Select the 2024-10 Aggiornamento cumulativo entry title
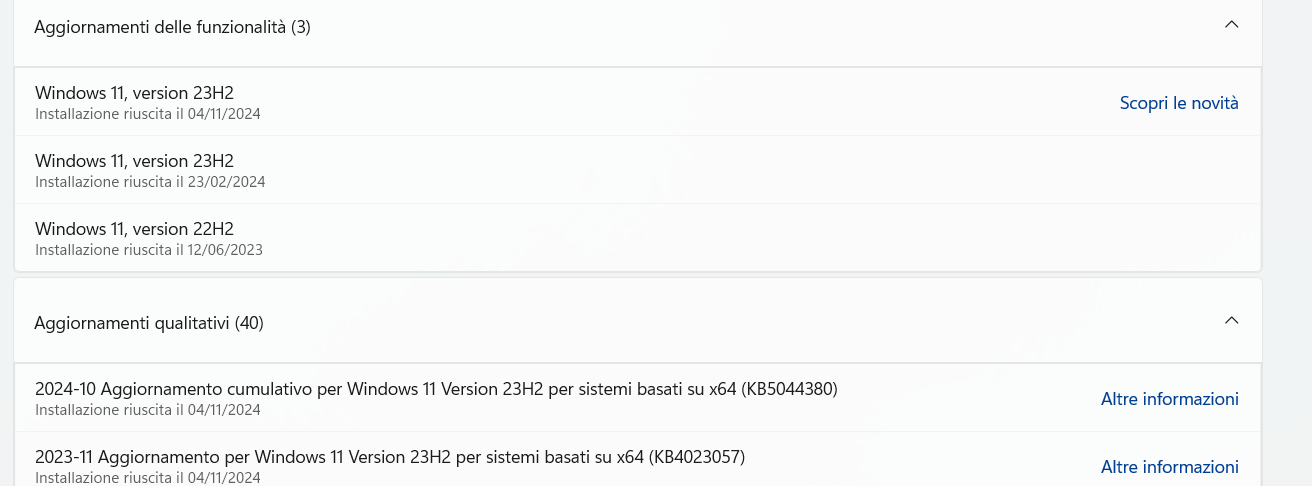1312x486 pixels. (436, 388)
